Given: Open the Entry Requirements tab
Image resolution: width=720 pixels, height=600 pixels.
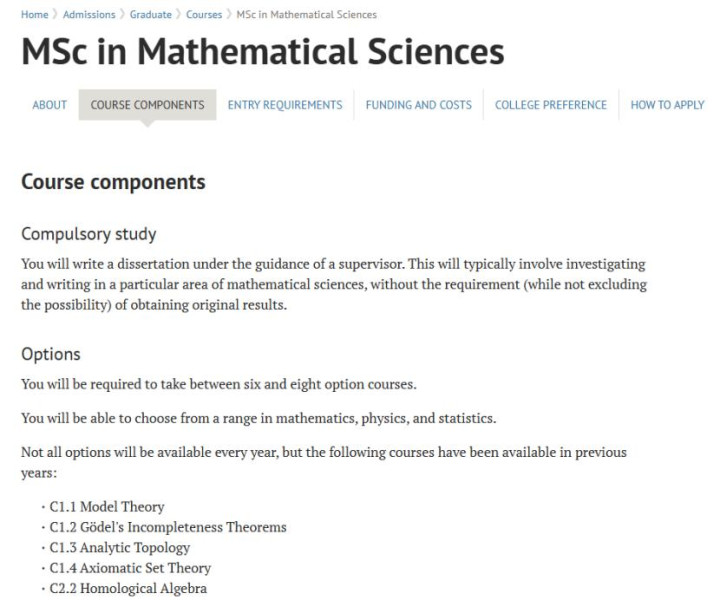Looking at the screenshot, I should [285, 105].
